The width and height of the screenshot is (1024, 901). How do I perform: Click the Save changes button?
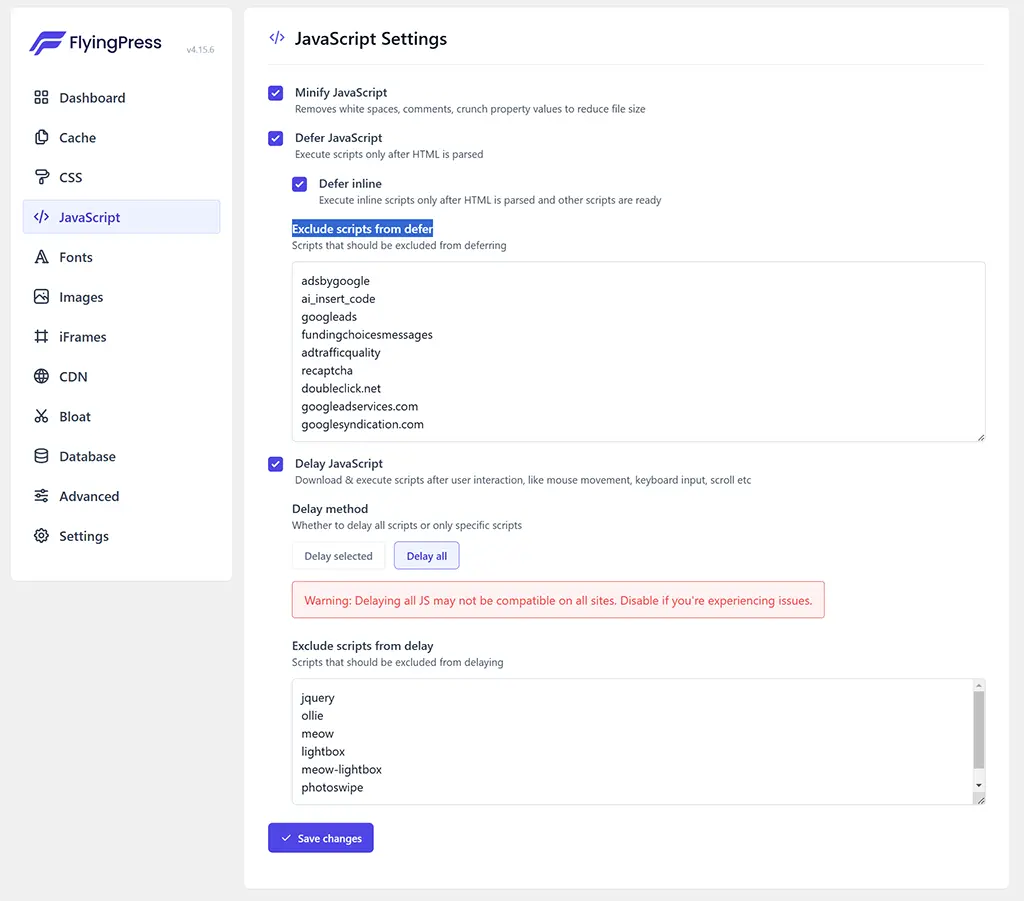coord(320,837)
